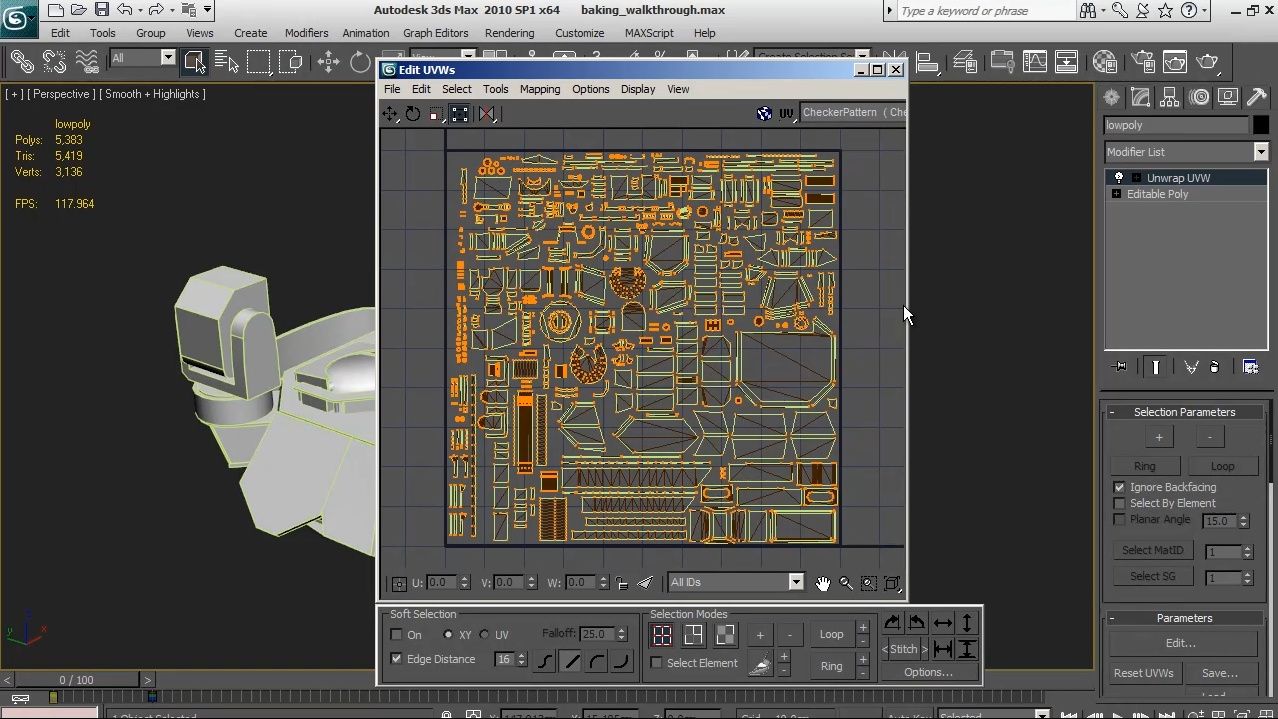The width and height of the screenshot is (1278, 719).
Task: Open the All IDs material dropdown
Action: (x=795, y=582)
